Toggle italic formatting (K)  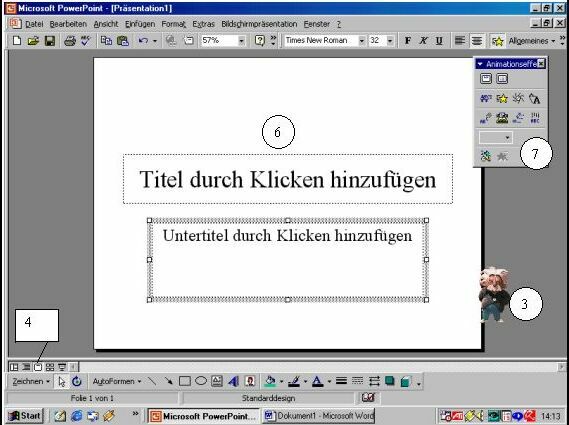(423, 41)
